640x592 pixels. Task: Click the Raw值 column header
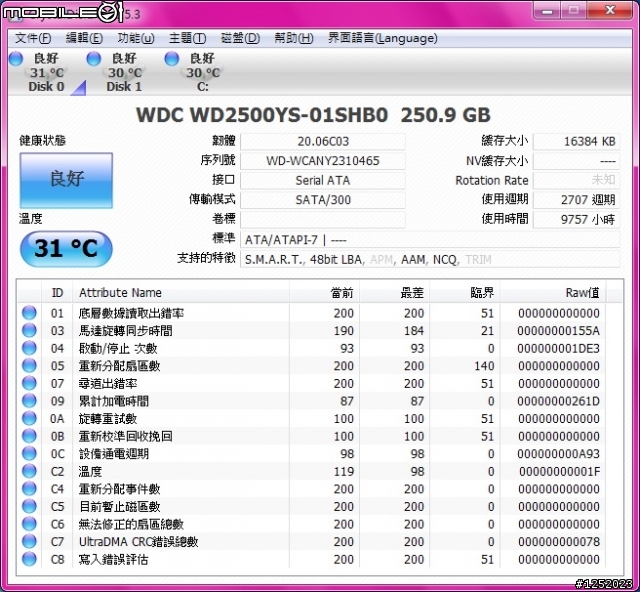553,293
